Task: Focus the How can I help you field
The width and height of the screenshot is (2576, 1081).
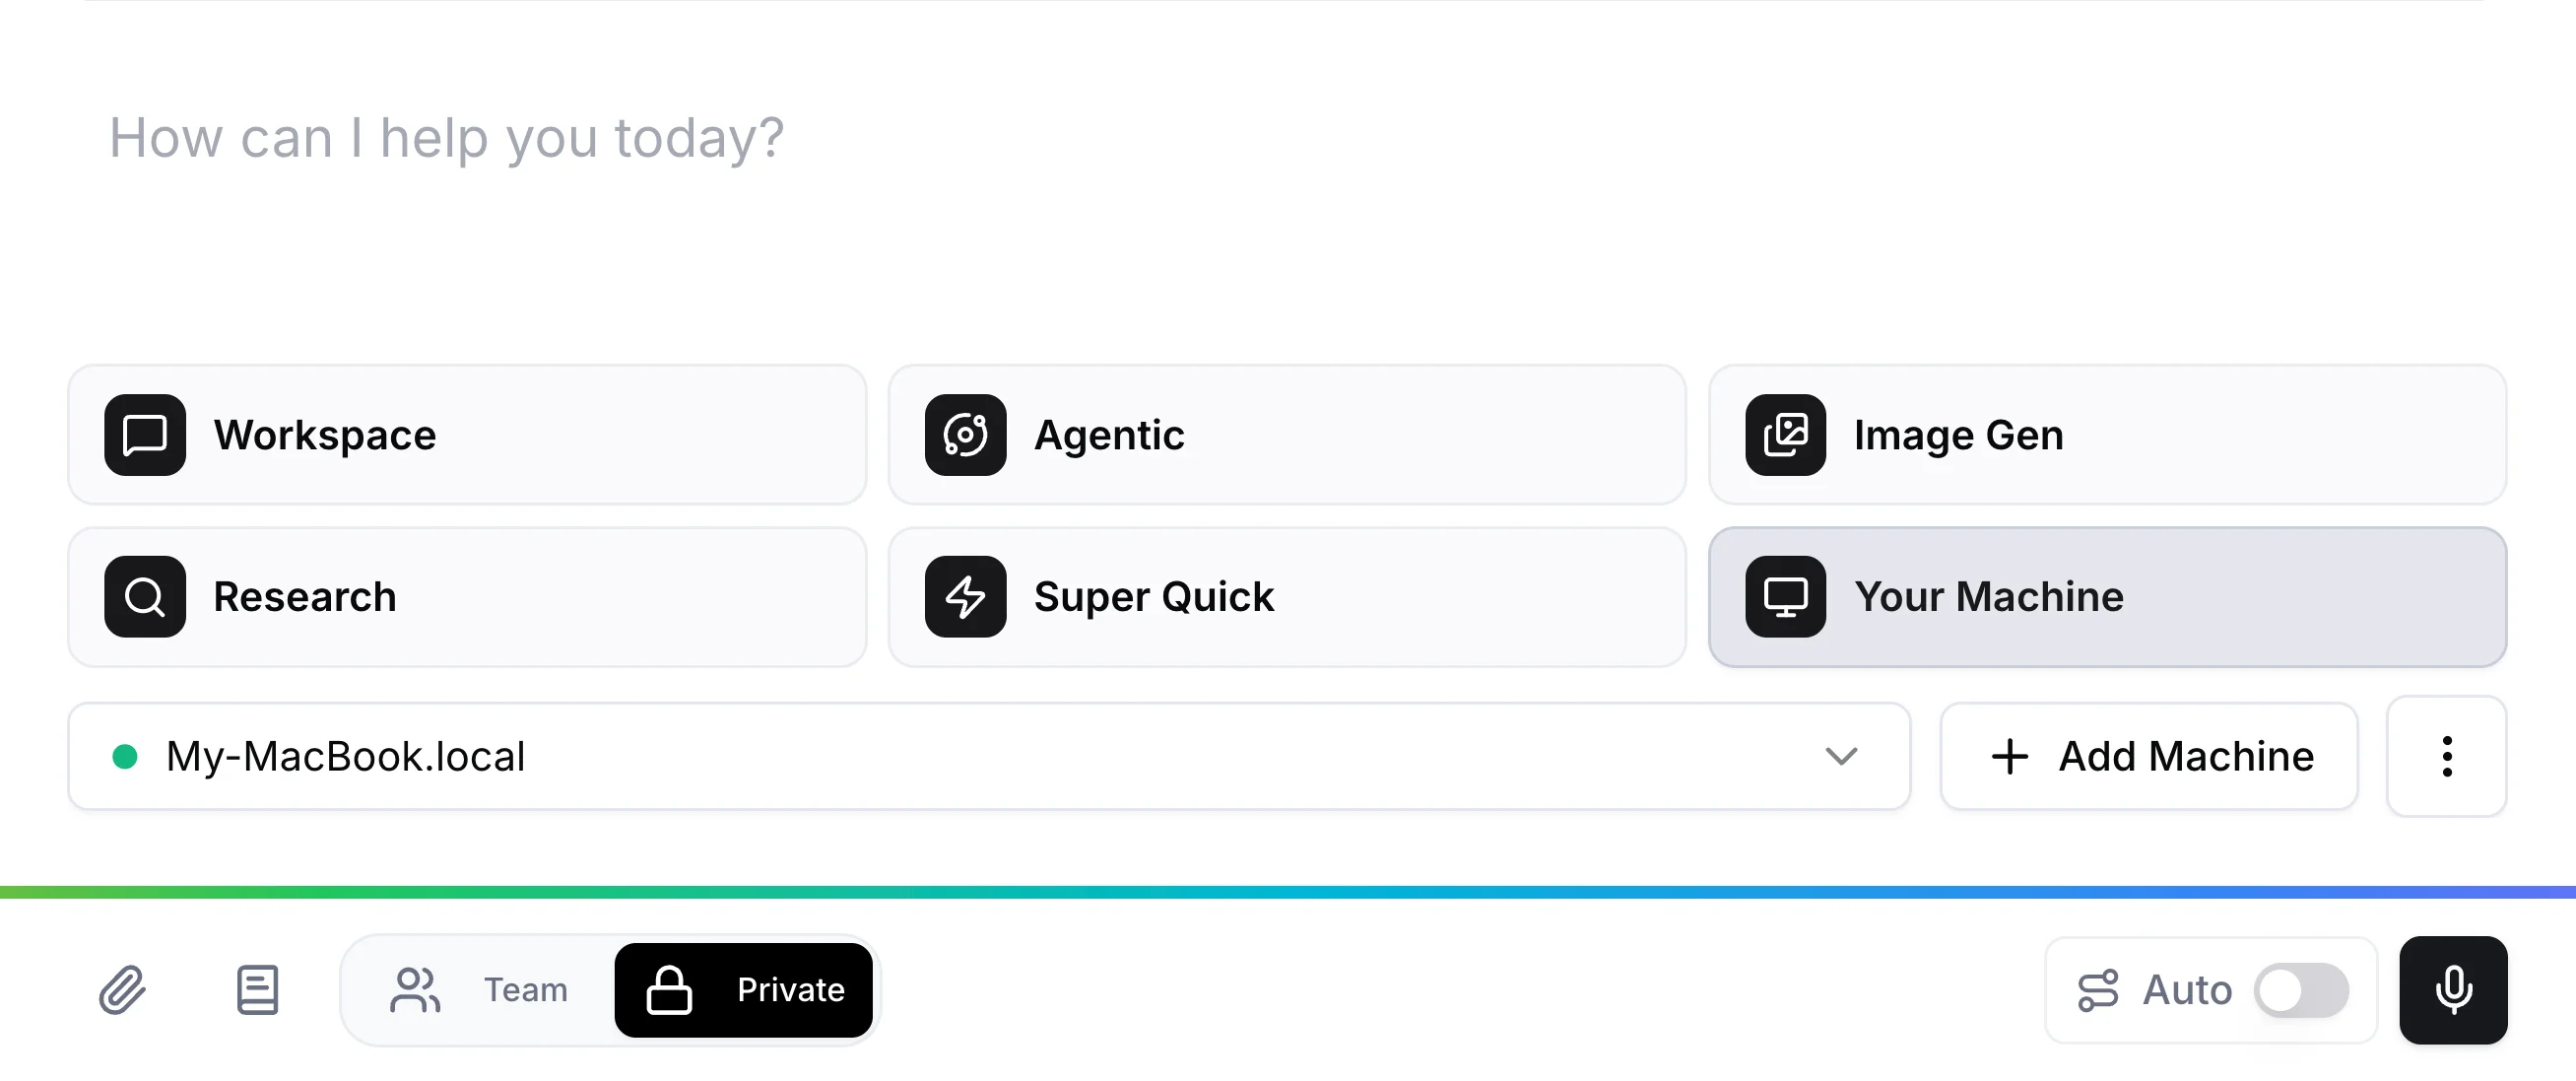Action: 447,138
